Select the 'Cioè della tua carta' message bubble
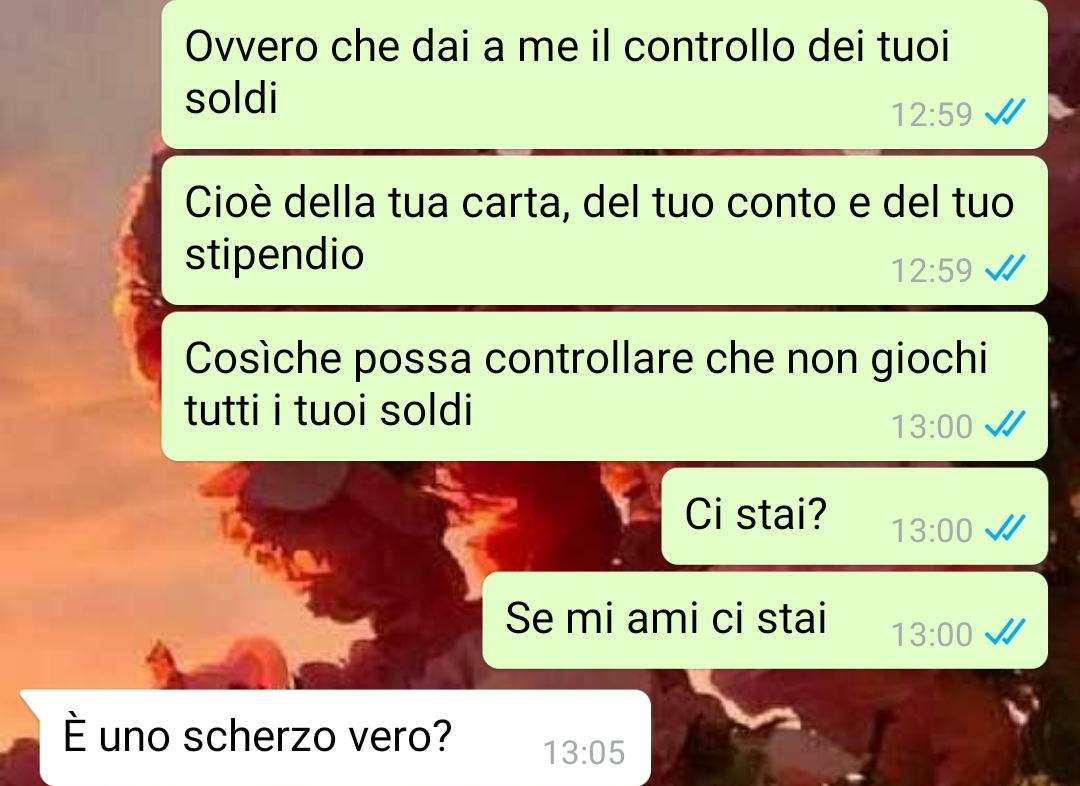This screenshot has height=786, width=1080. coord(604,230)
